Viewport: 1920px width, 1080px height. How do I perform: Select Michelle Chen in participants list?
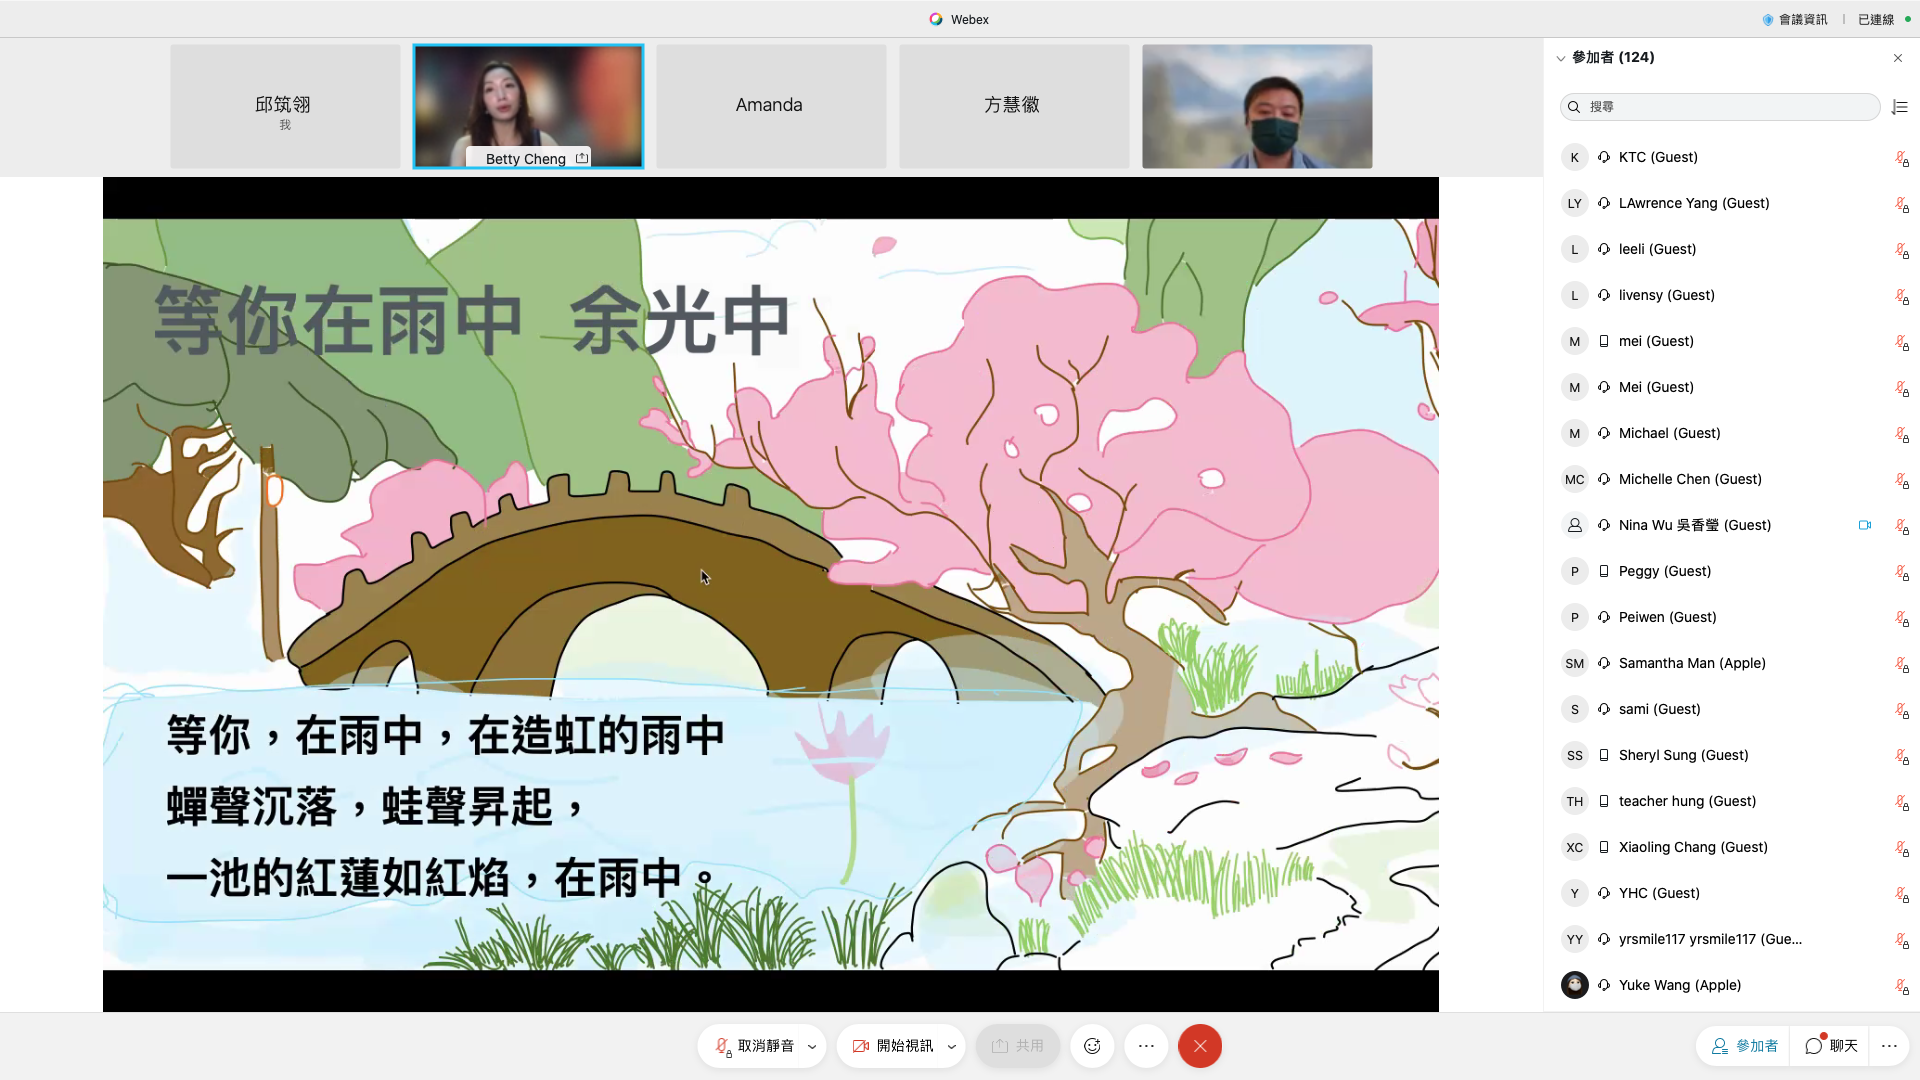[x=1689, y=479]
